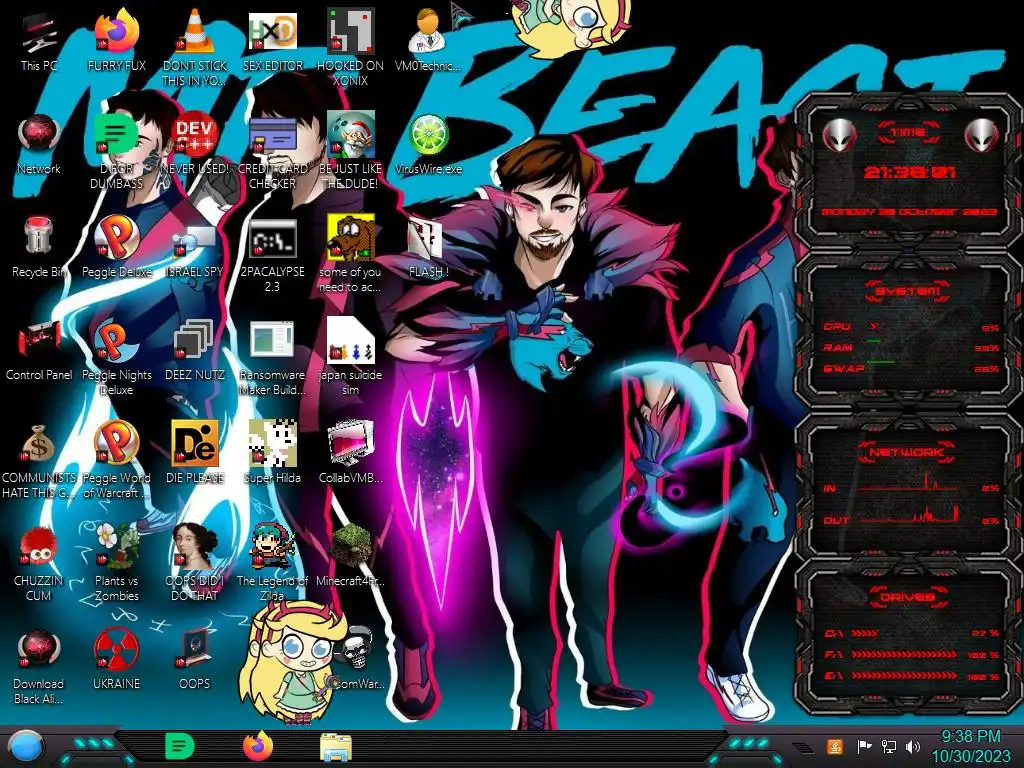The width and height of the screenshot is (1024, 768).
Task: Select the CollabVMB monitor icon
Action: [x=350, y=443]
